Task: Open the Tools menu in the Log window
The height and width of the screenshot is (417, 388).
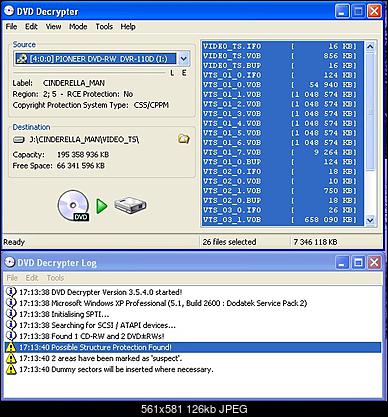Action: click(55, 278)
